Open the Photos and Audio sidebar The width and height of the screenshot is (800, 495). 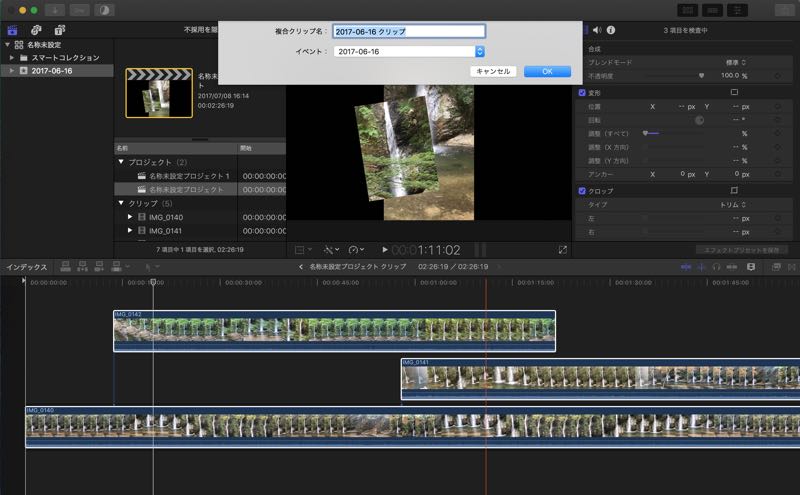tap(37, 30)
